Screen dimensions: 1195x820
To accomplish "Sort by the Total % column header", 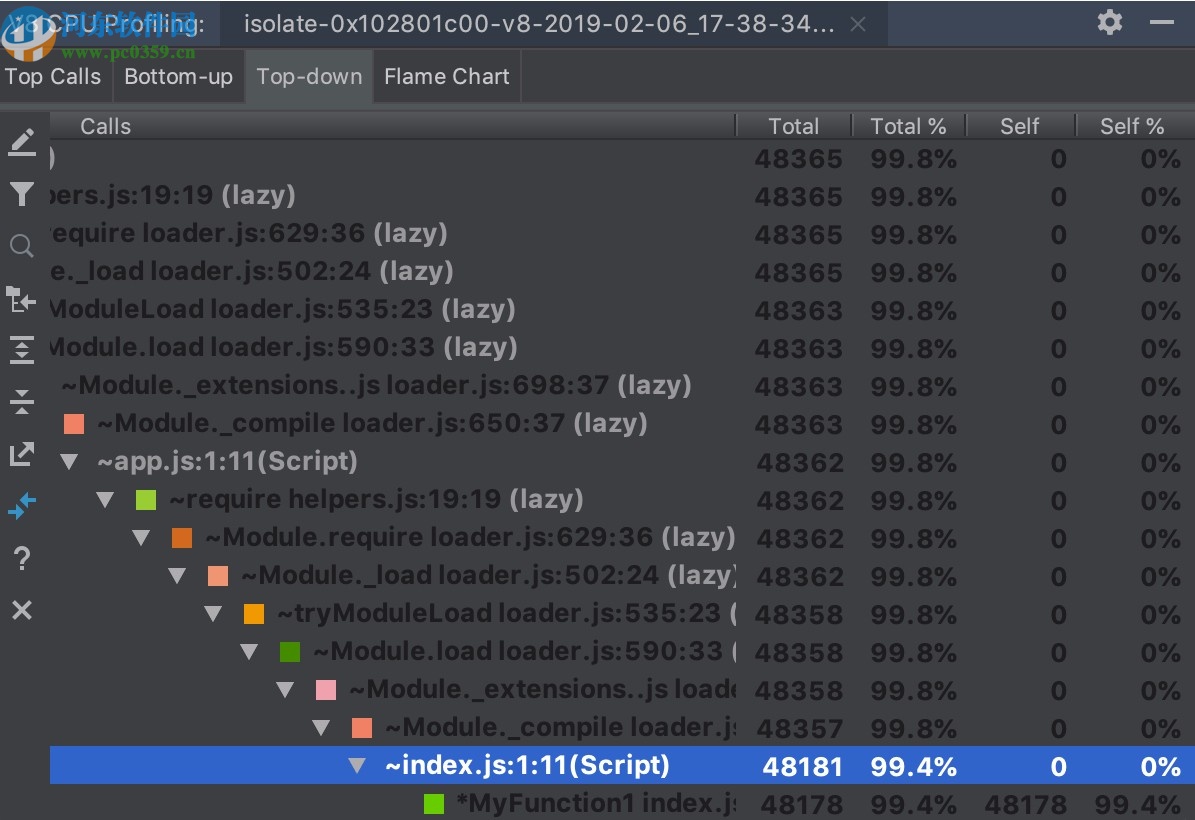I will pos(908,126).
